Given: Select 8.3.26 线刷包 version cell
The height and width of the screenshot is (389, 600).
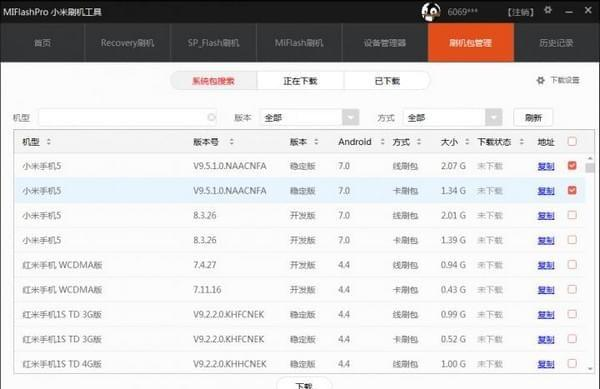Looking at the screenshot, I should click(205, 215).
